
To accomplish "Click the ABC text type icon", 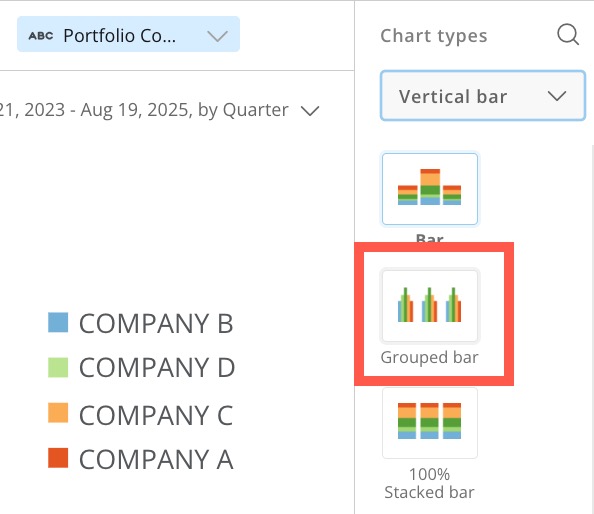I will [x=41, y=36].
